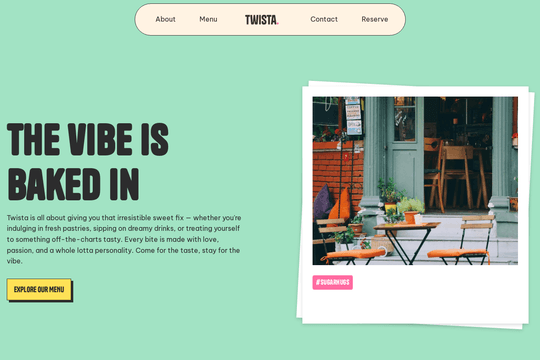The width and height of the screenshot is (540, 360).
Task: Click the 'The Vibe Is Baked In' headline
Action: [88, 161]
